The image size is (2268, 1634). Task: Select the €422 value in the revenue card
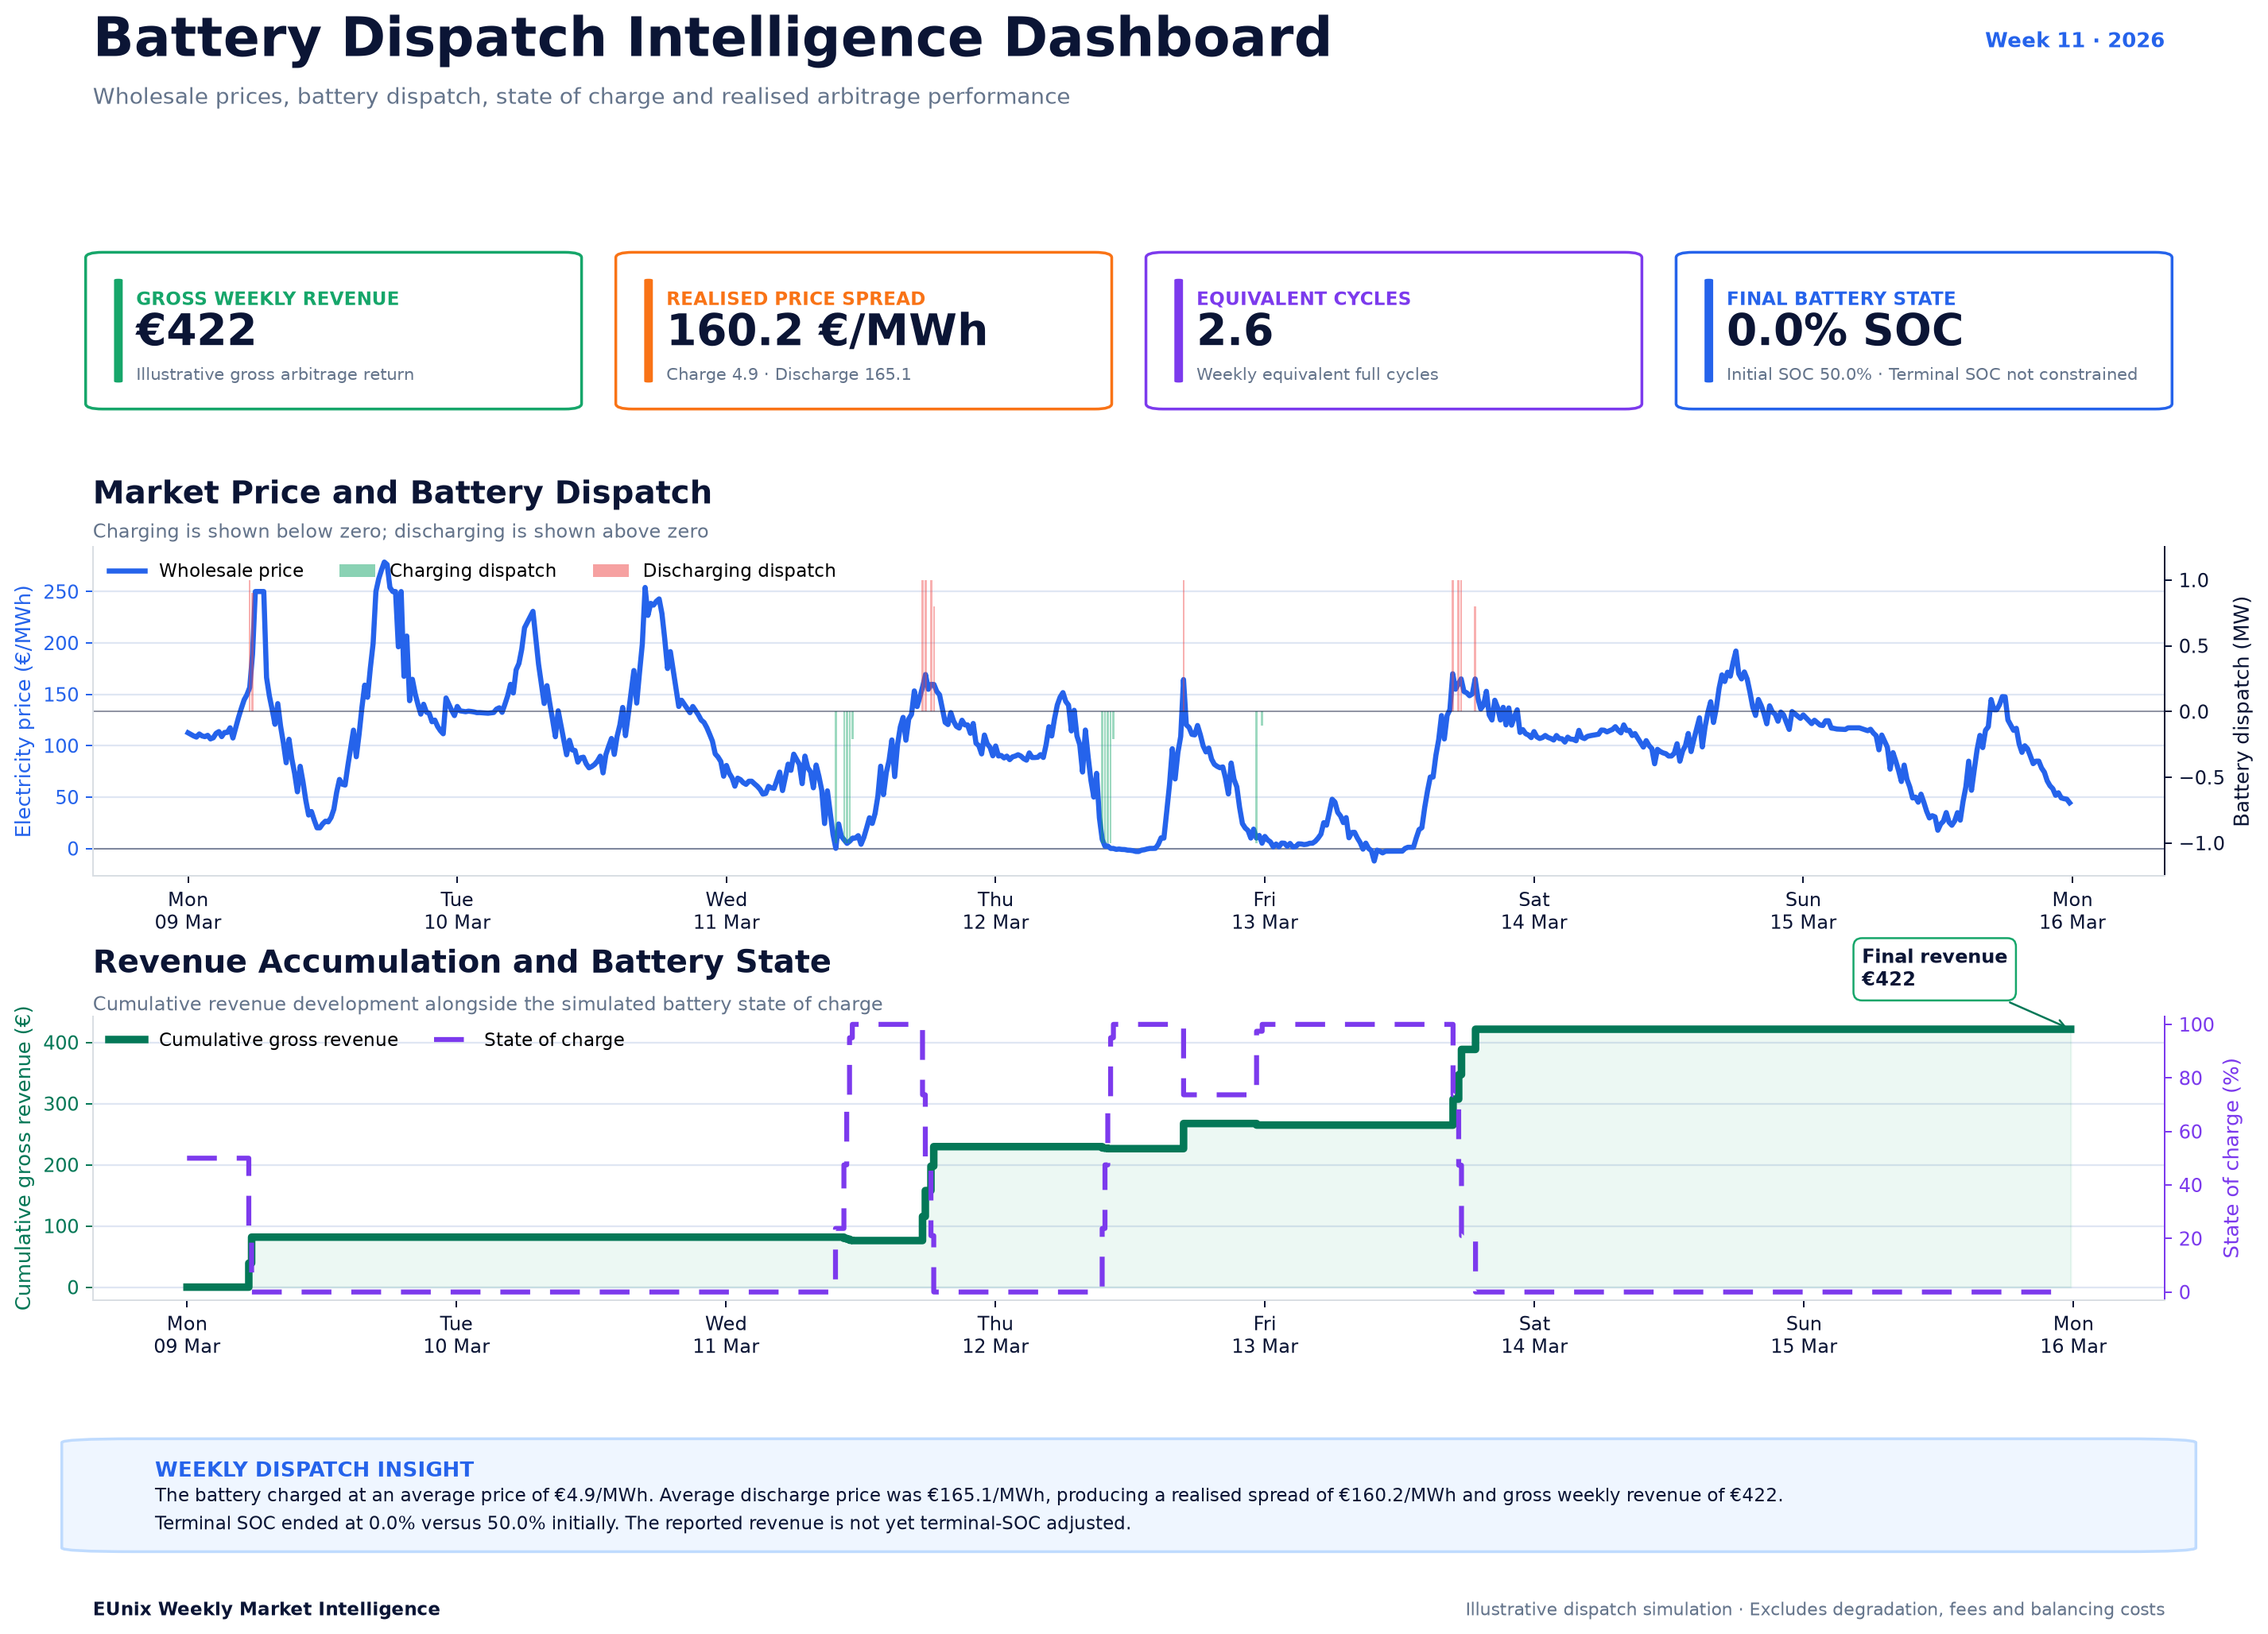pos(196,330)
